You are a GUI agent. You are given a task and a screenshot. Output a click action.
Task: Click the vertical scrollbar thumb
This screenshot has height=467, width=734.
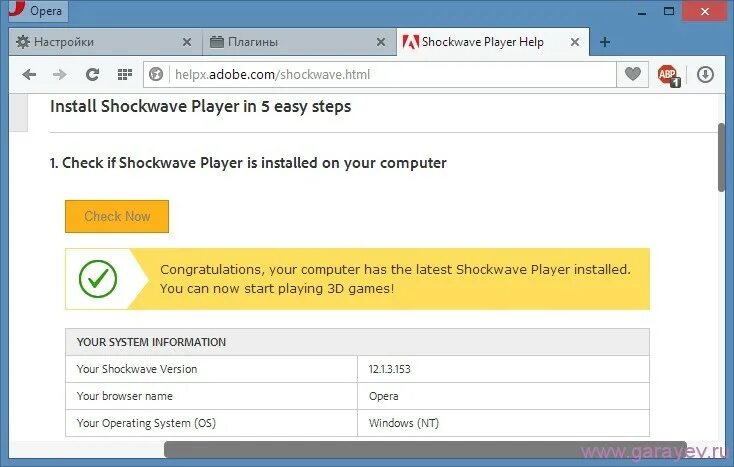[721, 157]
